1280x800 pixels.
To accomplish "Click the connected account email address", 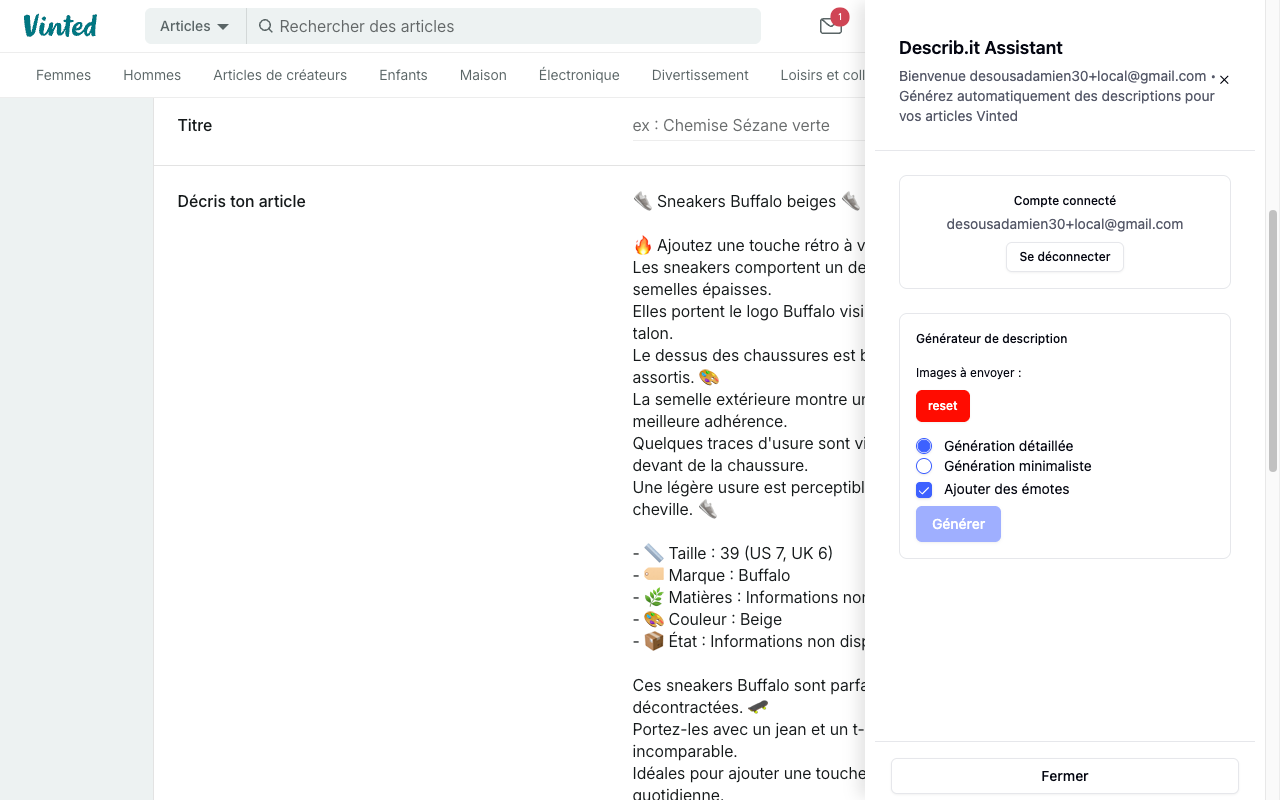I will [x=1065, y=224].
